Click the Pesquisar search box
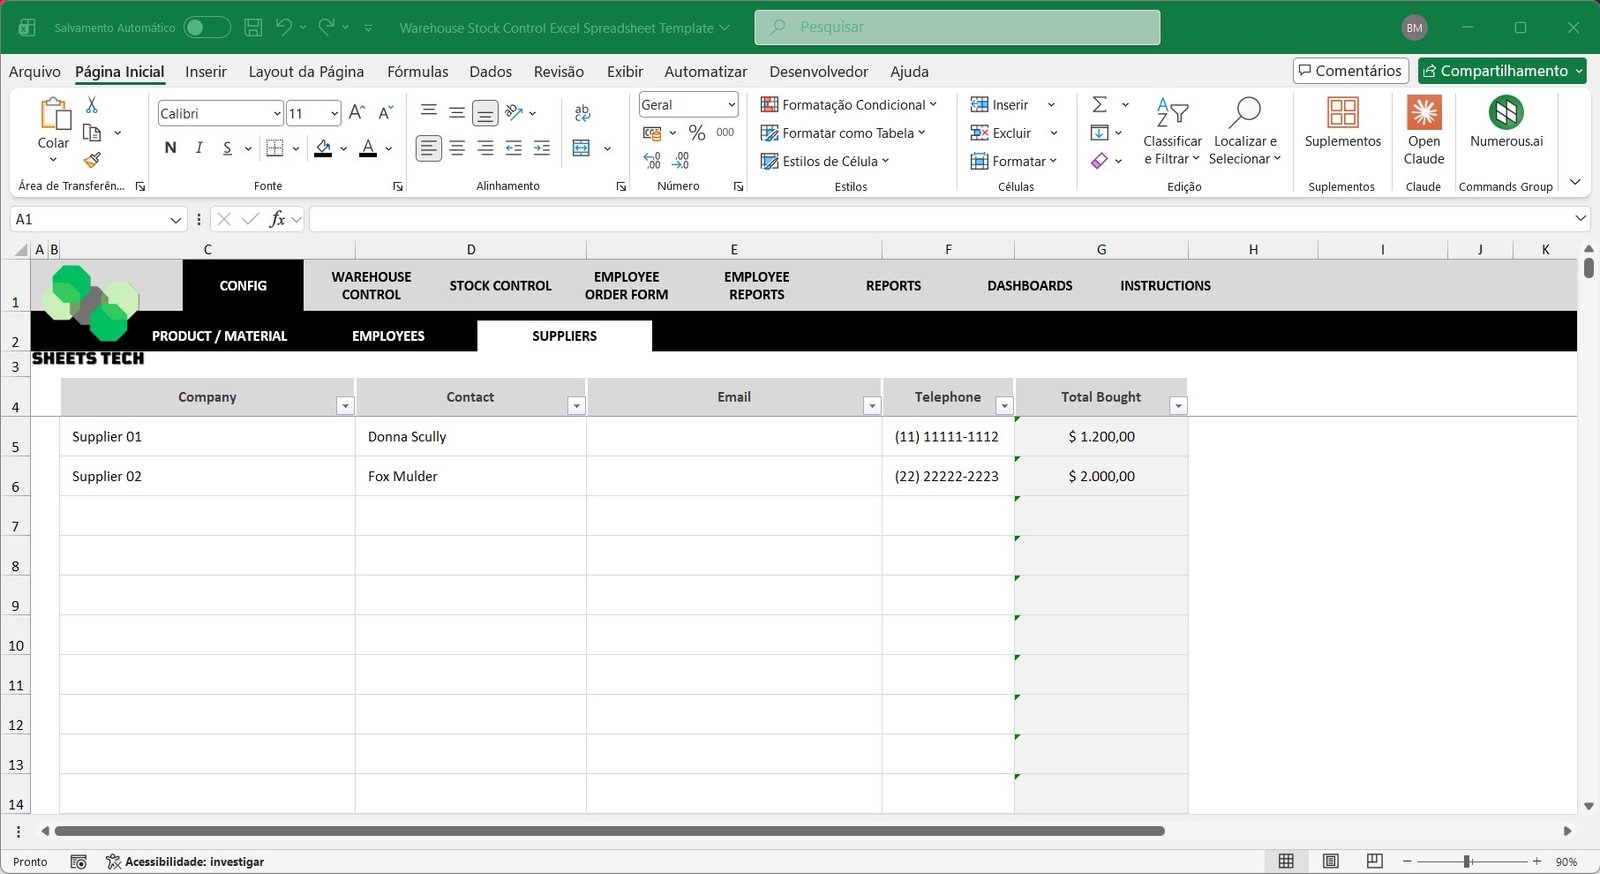Image resolution: width=1600 pixels, height=874 pixels. click(957, 27)
